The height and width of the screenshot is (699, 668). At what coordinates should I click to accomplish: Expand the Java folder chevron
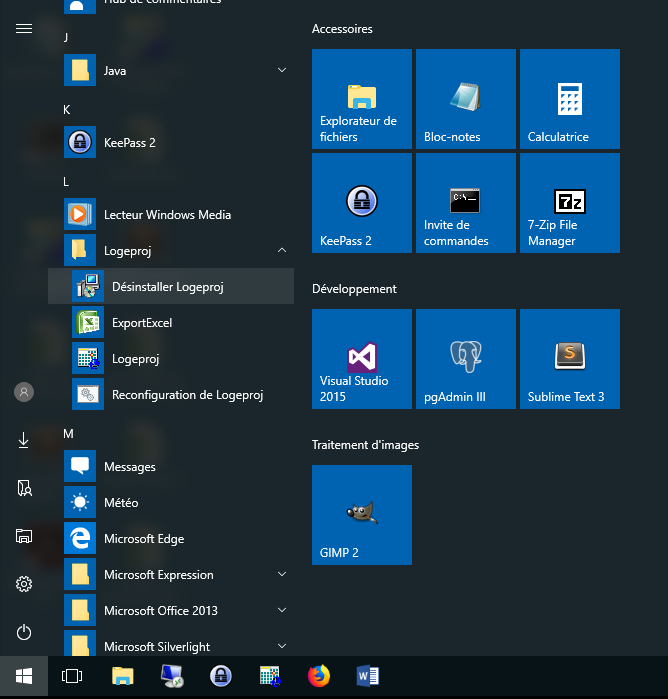282,70
